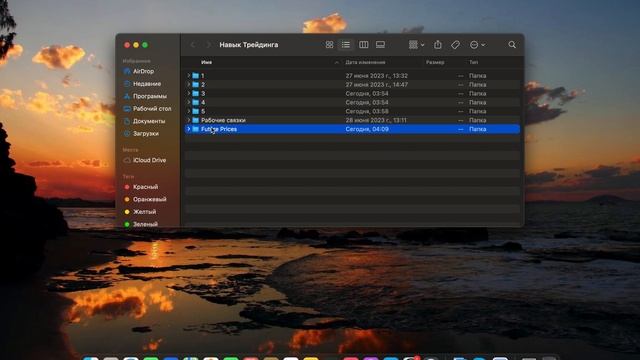This screenshot has height=360, width=640.
Task: Select the Рабочие связки folder
Action: tap(352, 120)
